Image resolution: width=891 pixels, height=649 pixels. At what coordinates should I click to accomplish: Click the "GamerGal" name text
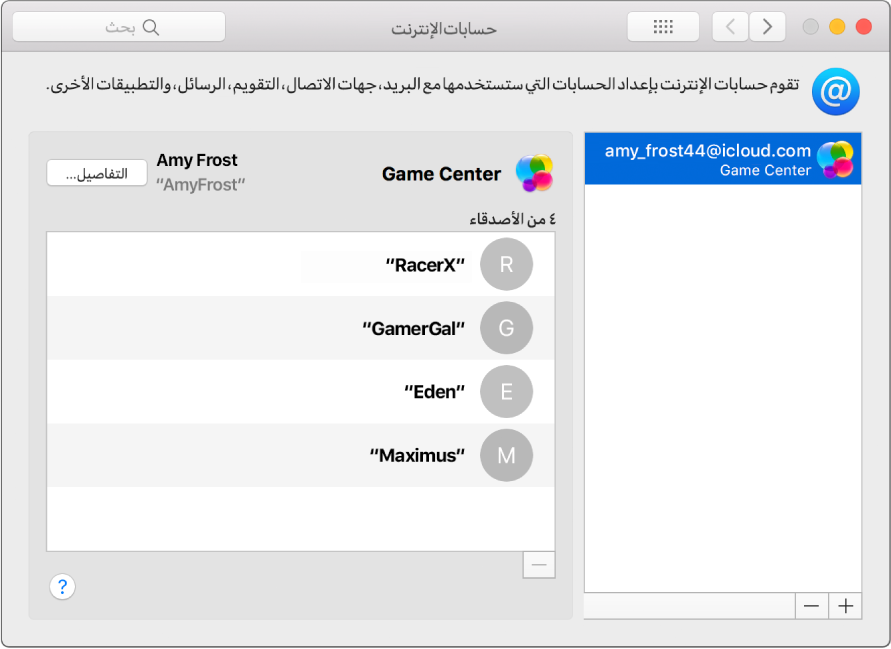(x=414, y=328)
